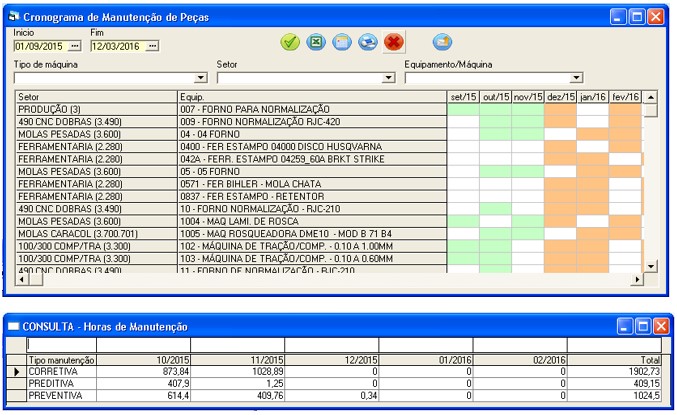Minimize the CONSULTA - Horas de Manutenção window
The image size is (677, 415).
[624, 326]
